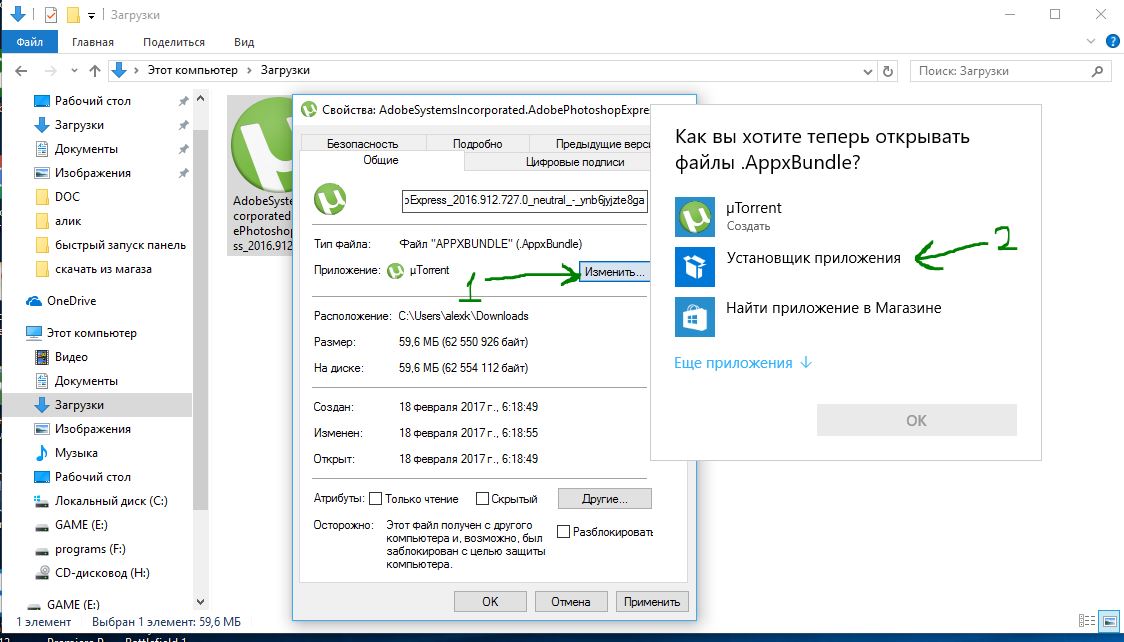
Task: Go up one folder level arrow
Action: coord(95,71)
